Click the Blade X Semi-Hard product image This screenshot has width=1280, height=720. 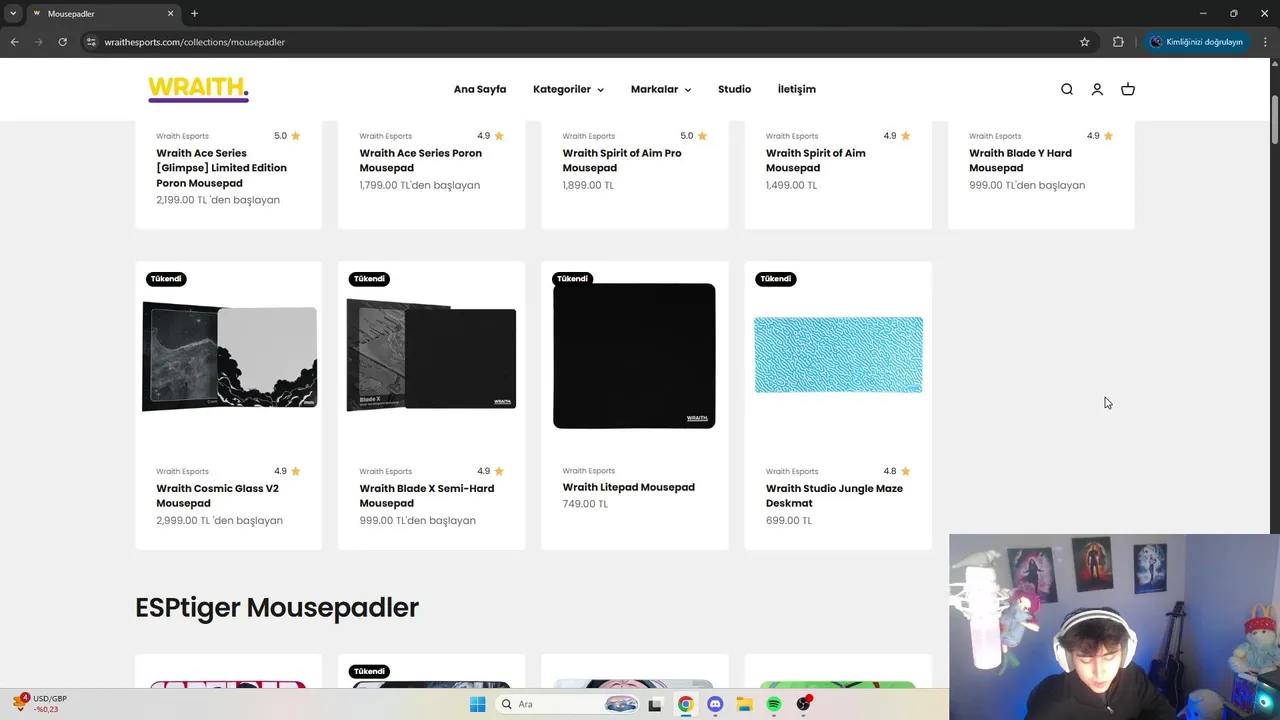tap(431, 354)
